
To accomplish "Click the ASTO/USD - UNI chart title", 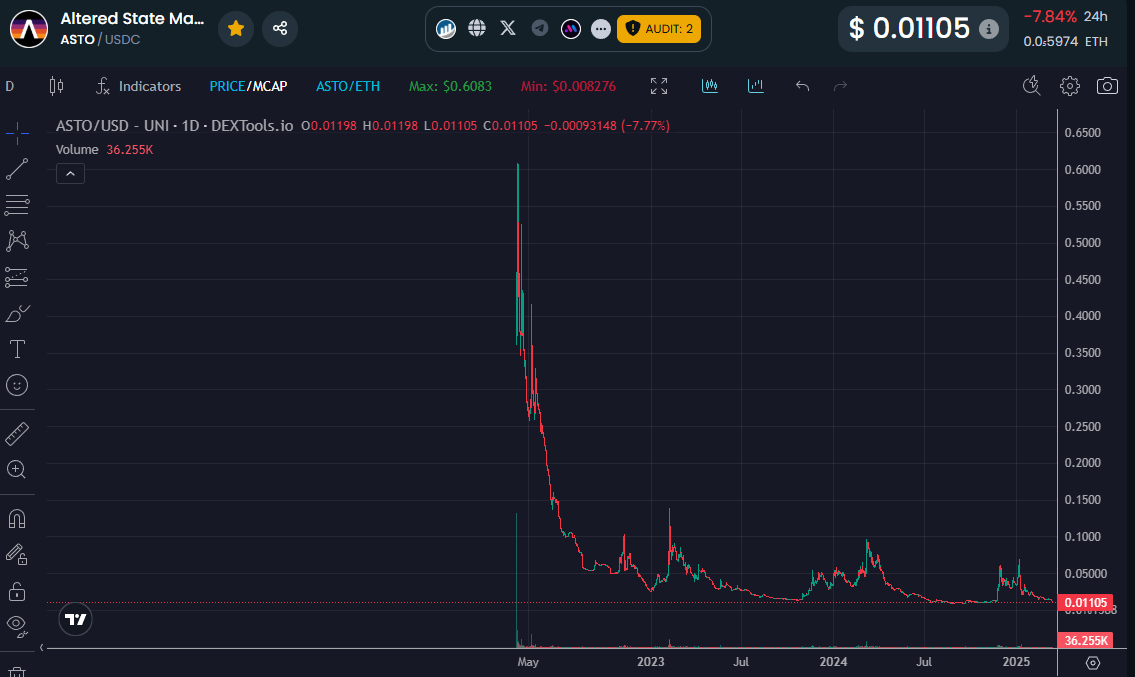I will point(174,125).
